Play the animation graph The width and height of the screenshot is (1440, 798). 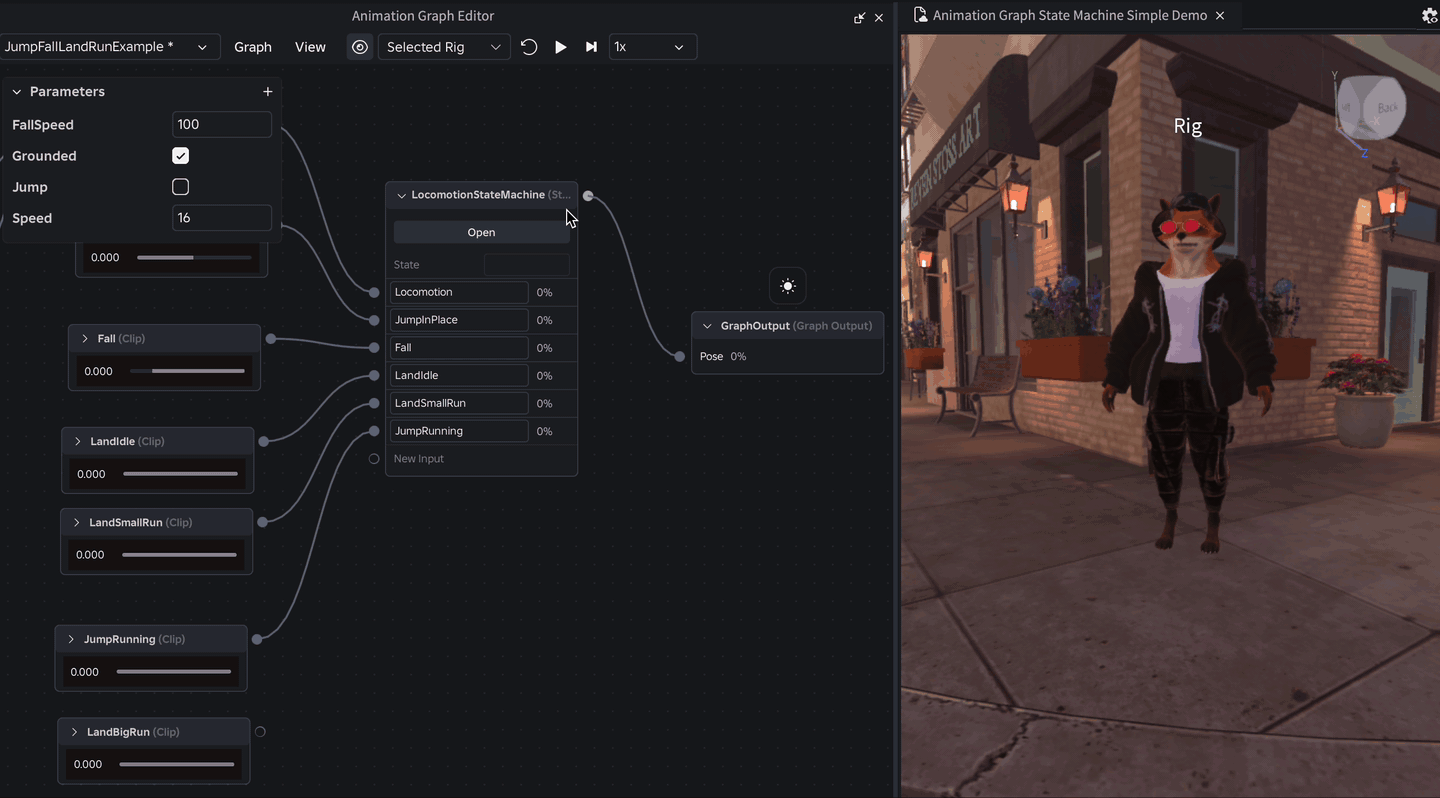tap(561, 47)
